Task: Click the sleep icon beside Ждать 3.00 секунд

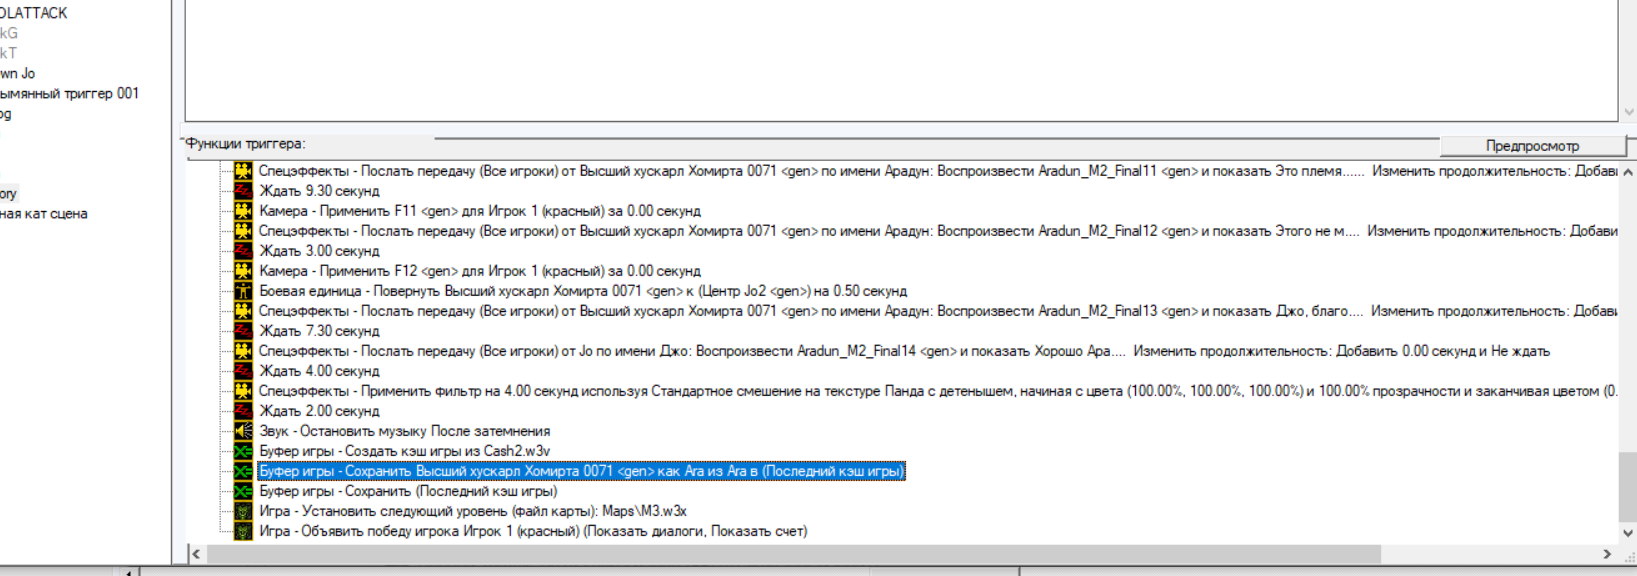Action: click(243, 251)
